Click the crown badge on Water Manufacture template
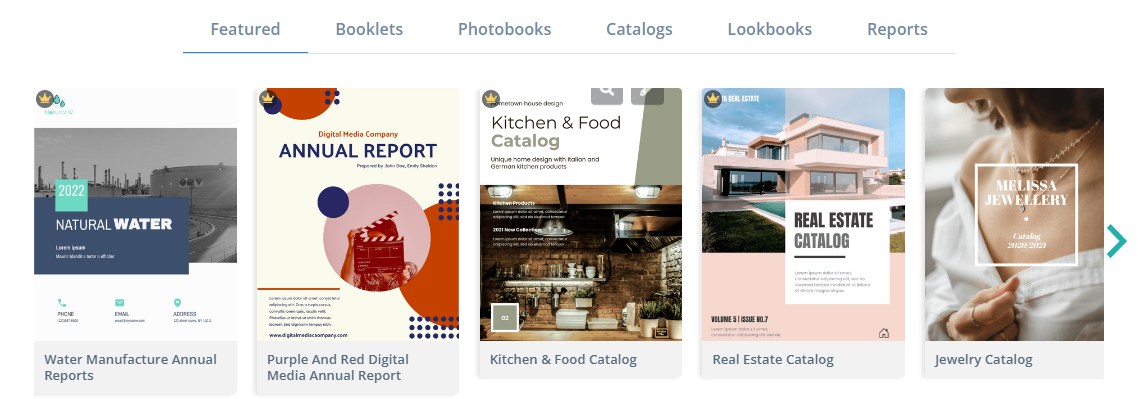 [x=46, y=98]
